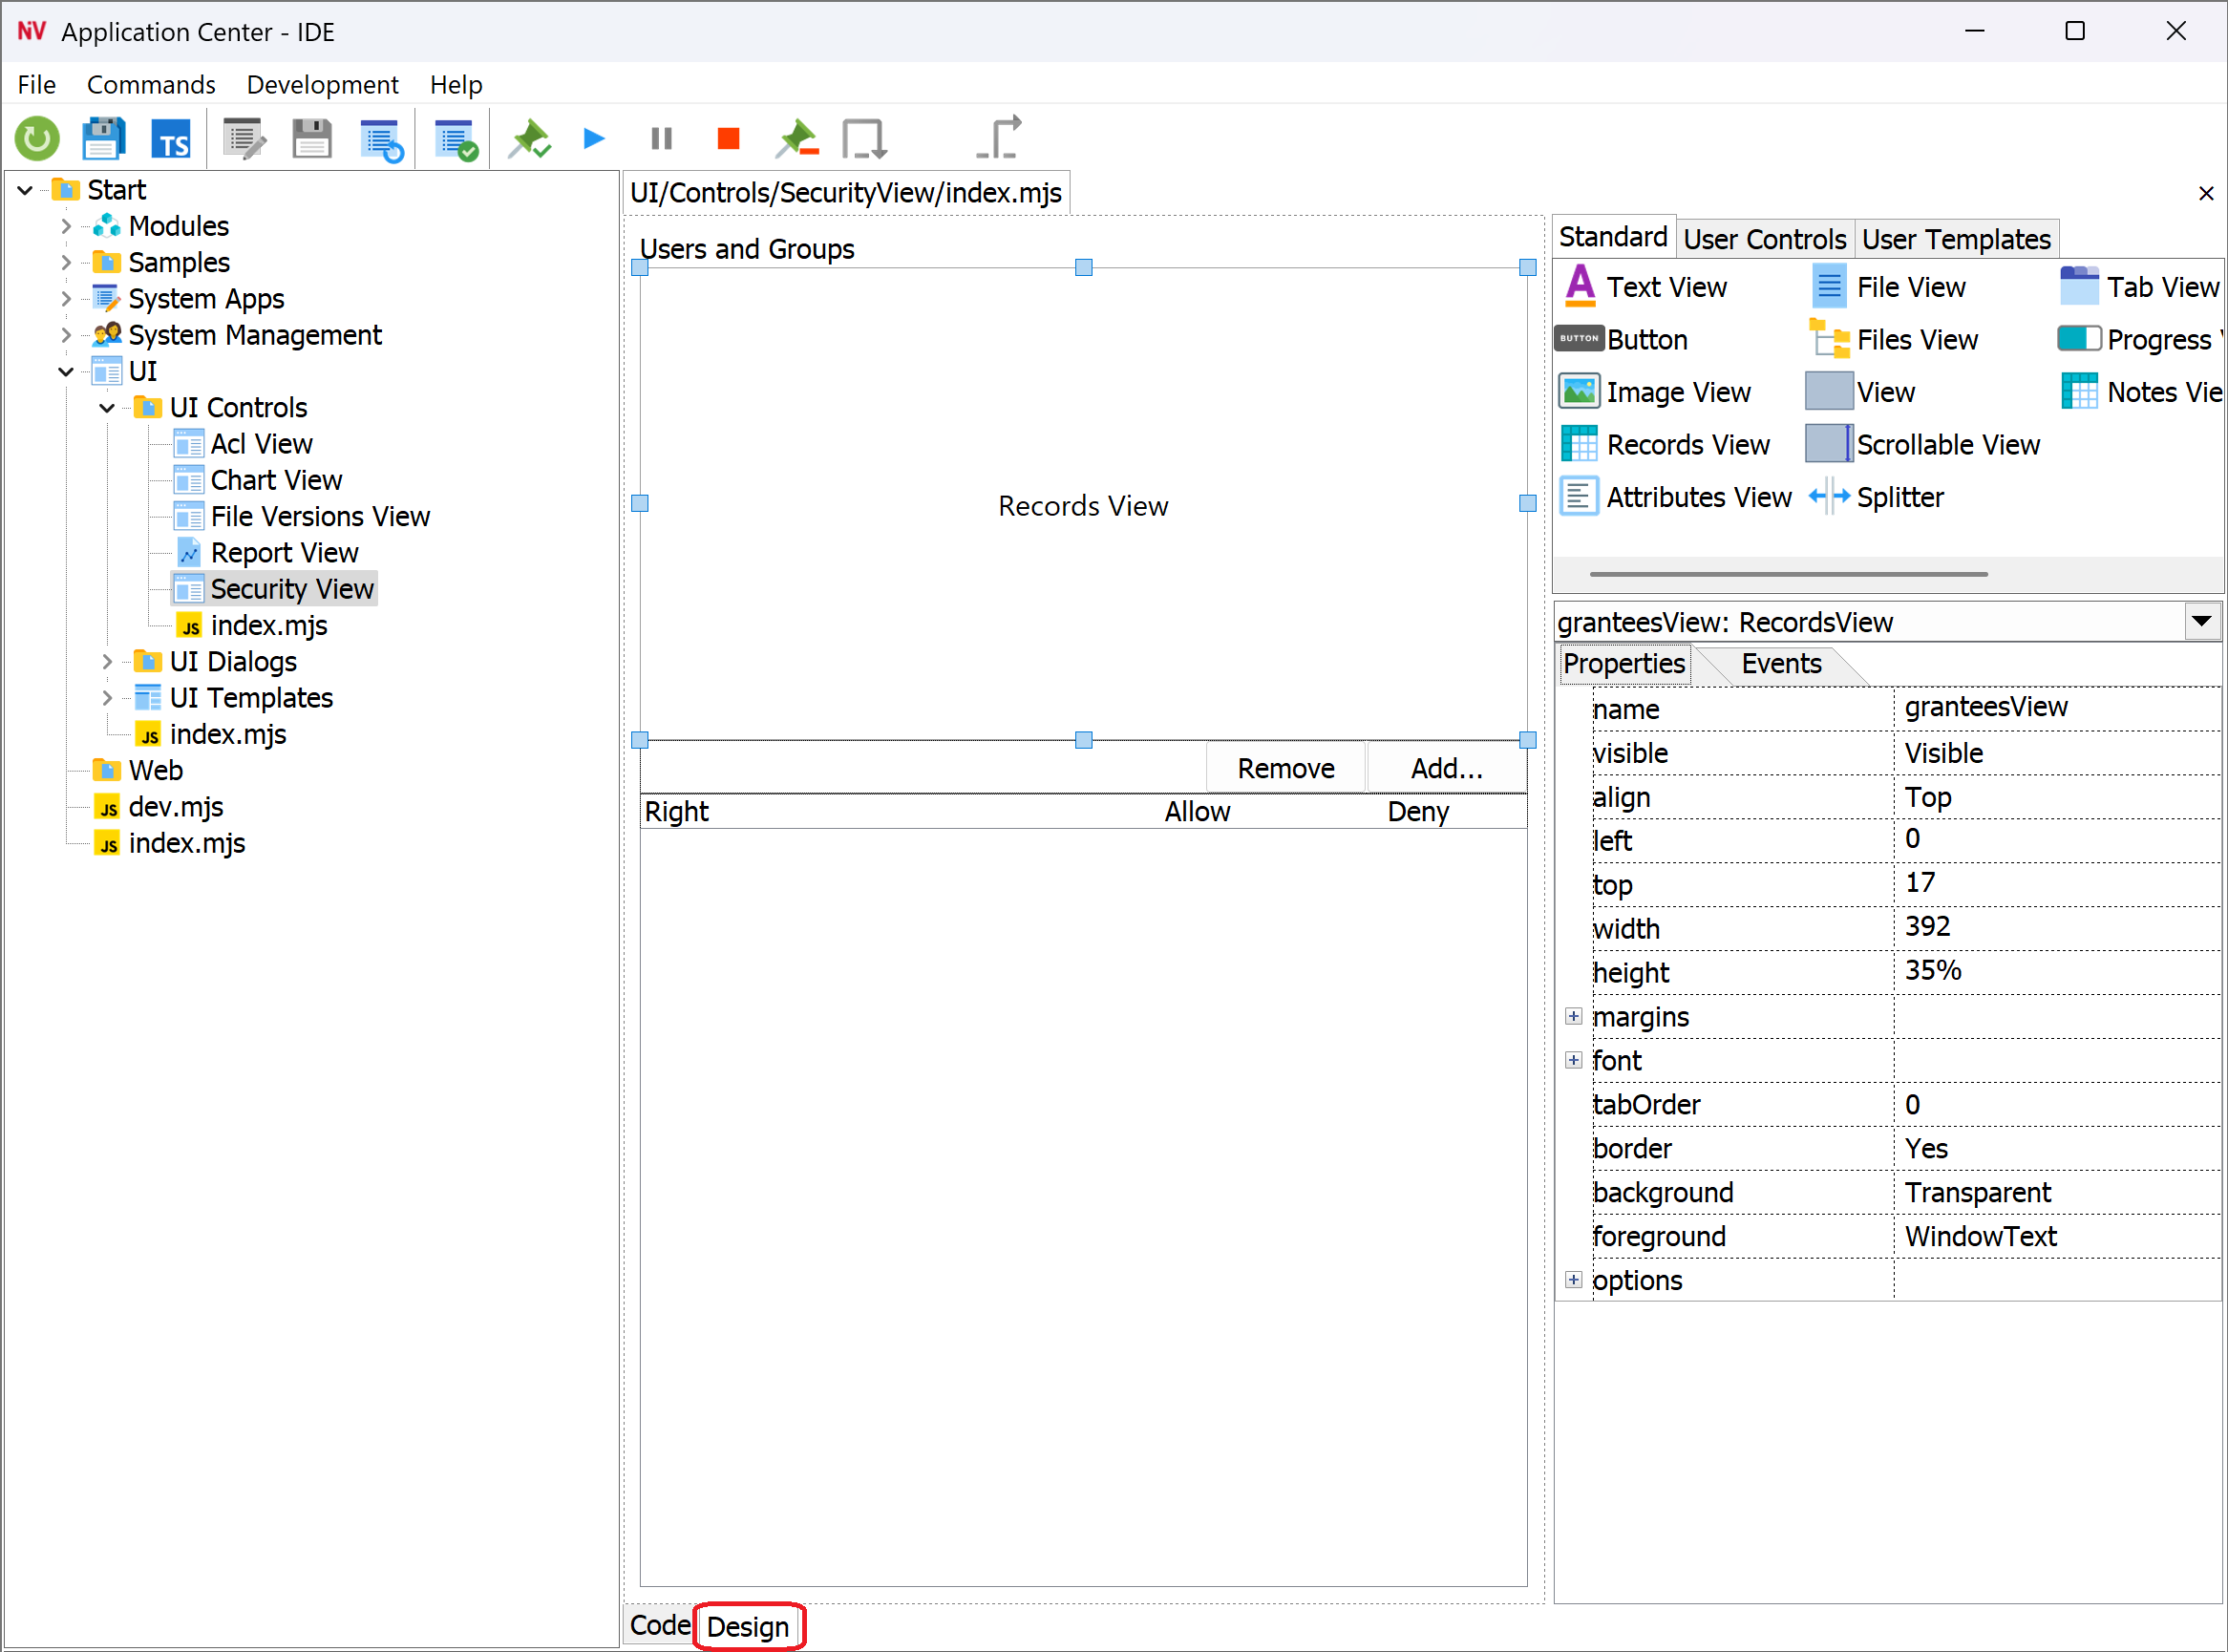This screenshot has width=2228, height=1652.
Task: Switch to the Events tab
Action: (1781, 663)
